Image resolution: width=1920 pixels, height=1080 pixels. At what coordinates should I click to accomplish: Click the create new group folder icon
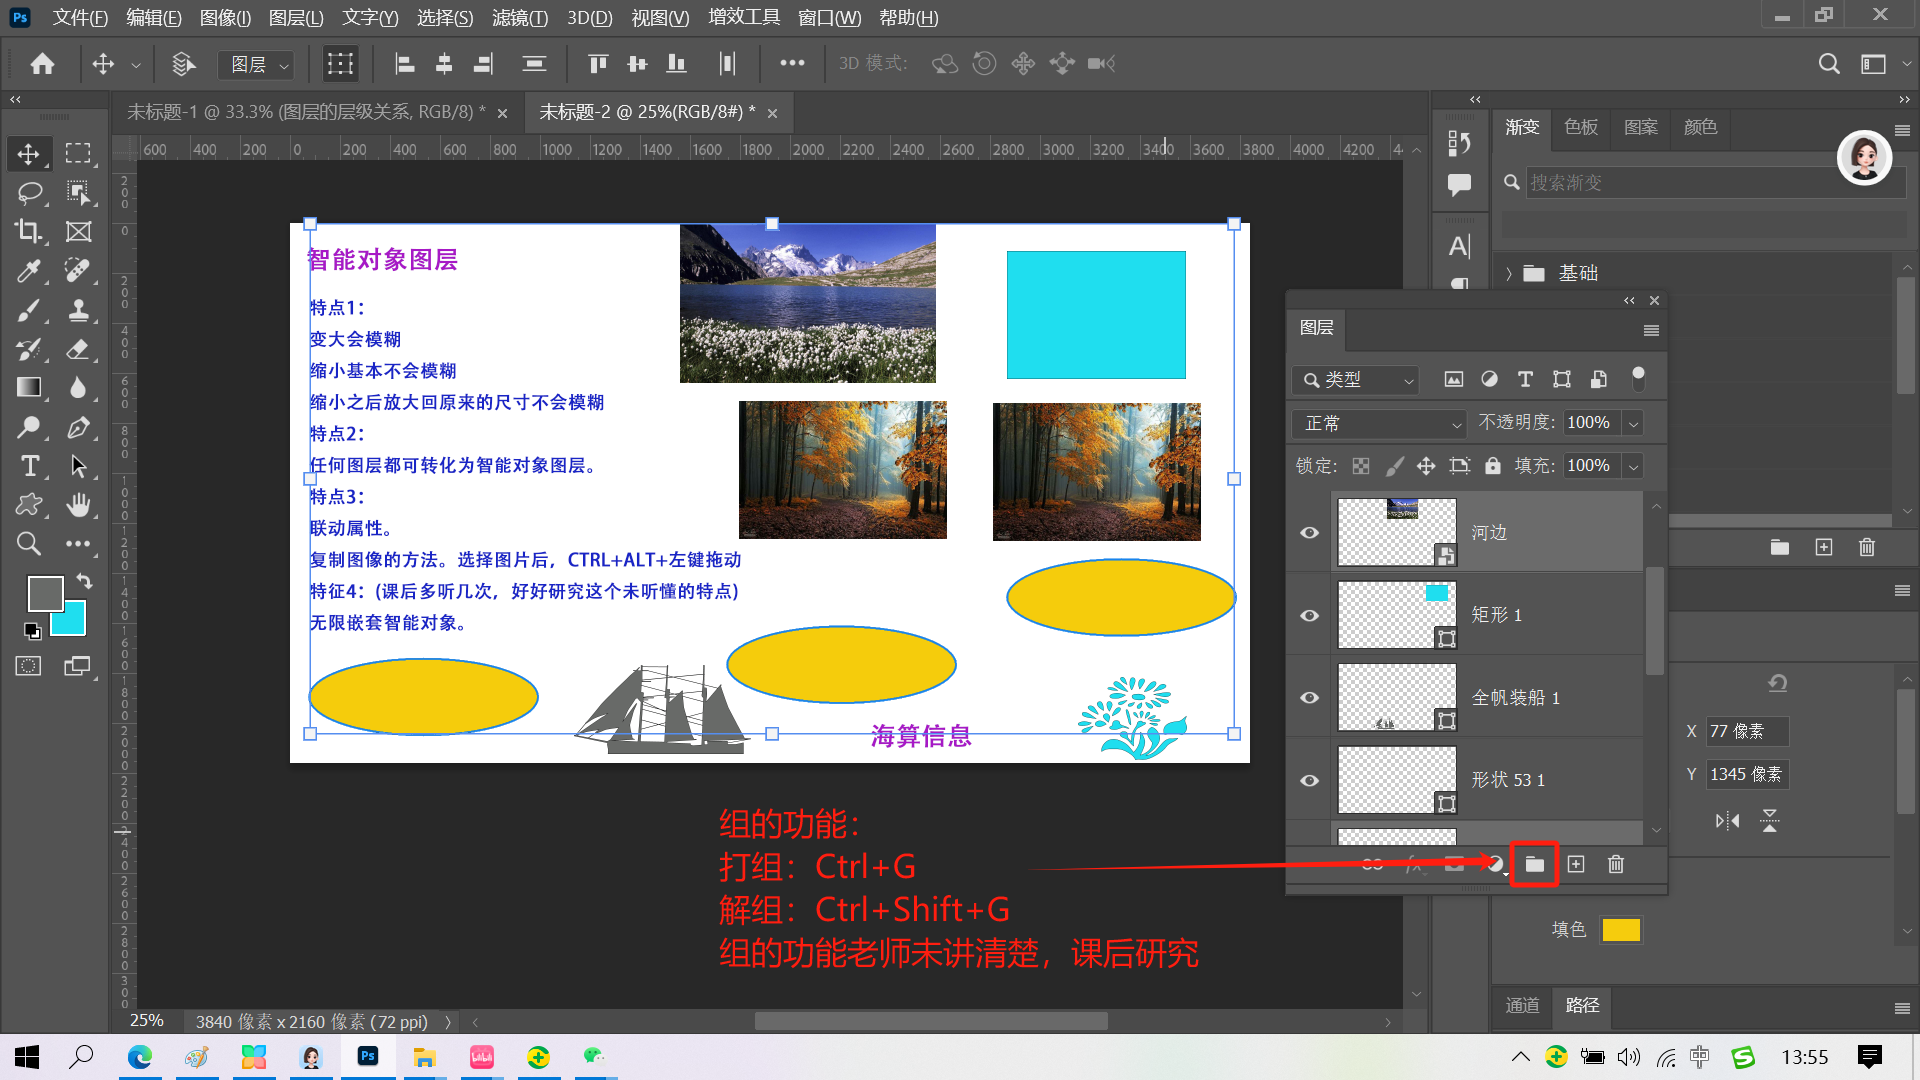pos(1534,864)
